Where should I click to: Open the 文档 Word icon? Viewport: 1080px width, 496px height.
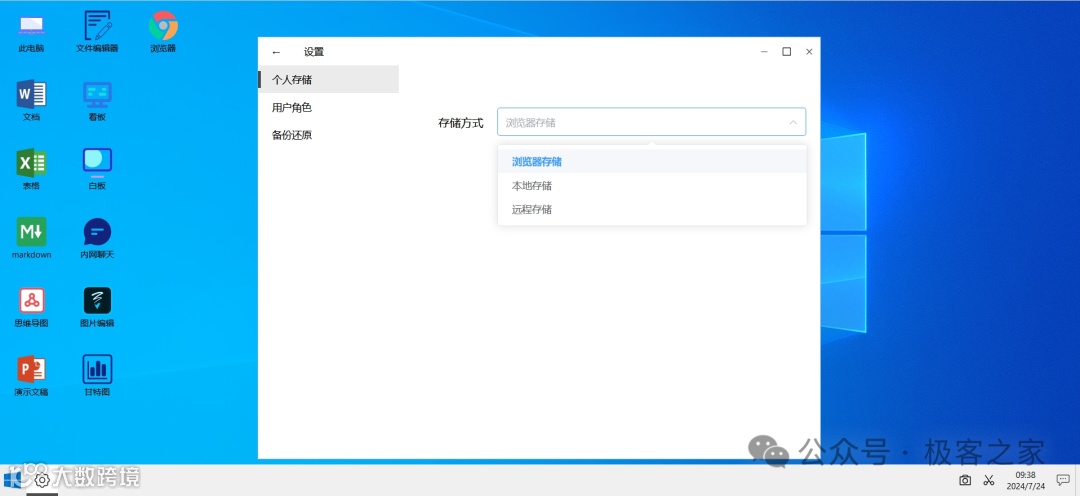pos(31,101)
